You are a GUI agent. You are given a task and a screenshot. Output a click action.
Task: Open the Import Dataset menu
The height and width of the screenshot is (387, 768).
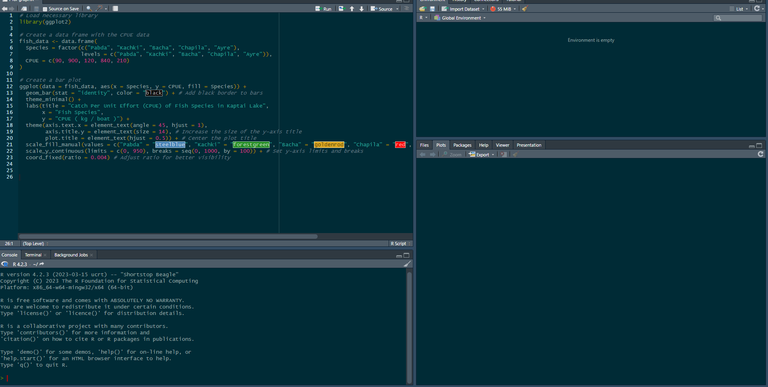(x=463, y=9)
